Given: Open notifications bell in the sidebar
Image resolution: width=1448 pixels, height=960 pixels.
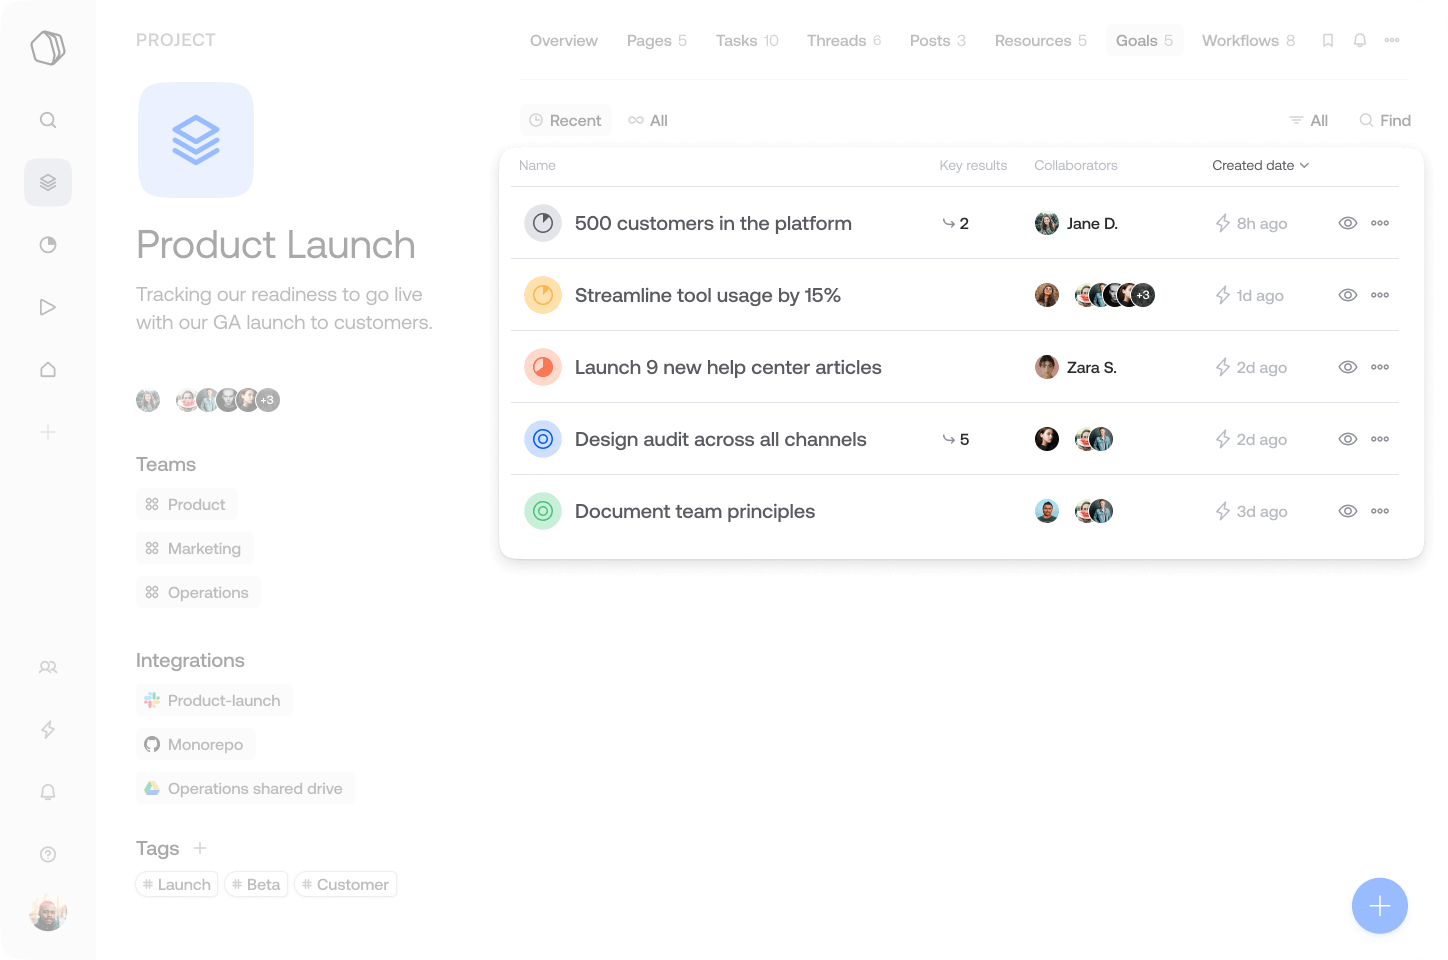Looking at the screenshot, I should (48, 792).
